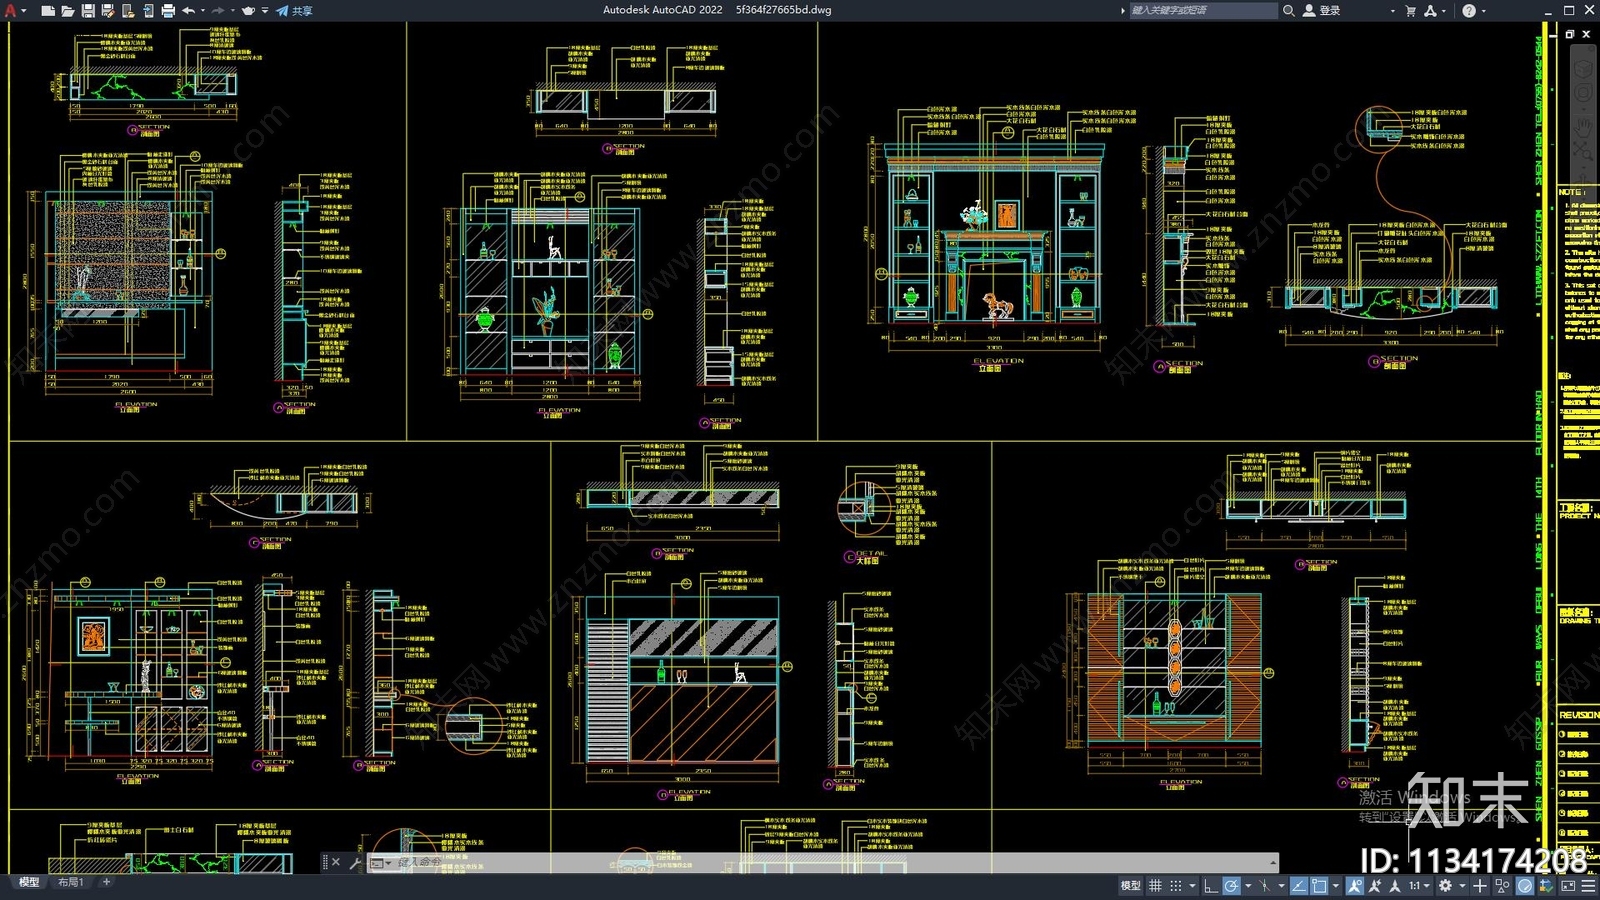Image resolution: width=1600 pixels, height=900 pixels.
Task: Toggle auto-add annotation scales
Action: coord(1375,885)
